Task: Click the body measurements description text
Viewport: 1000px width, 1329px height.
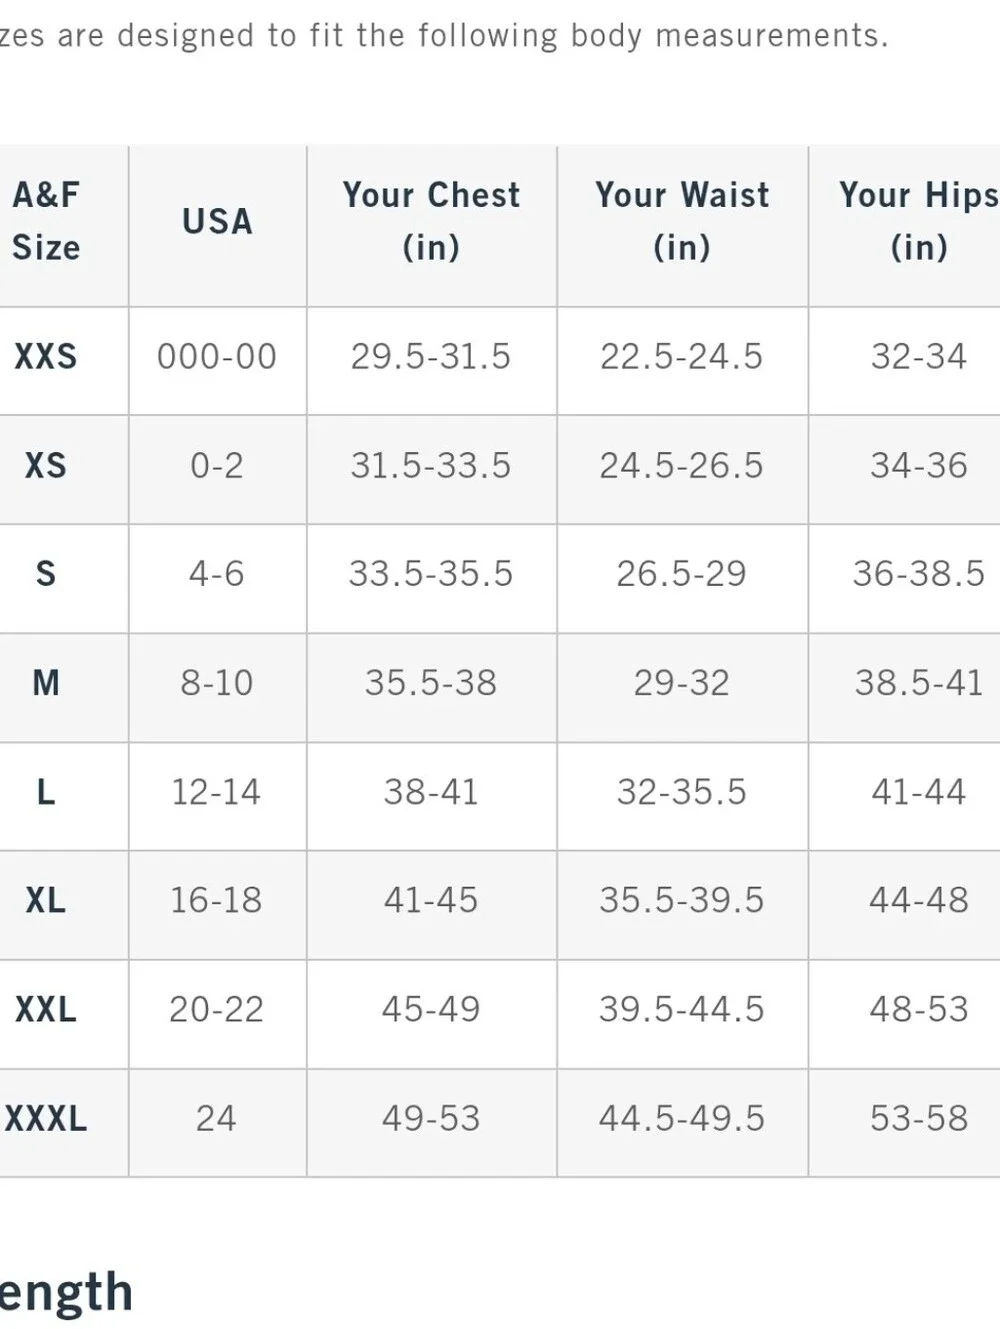Action: point(444,36)
